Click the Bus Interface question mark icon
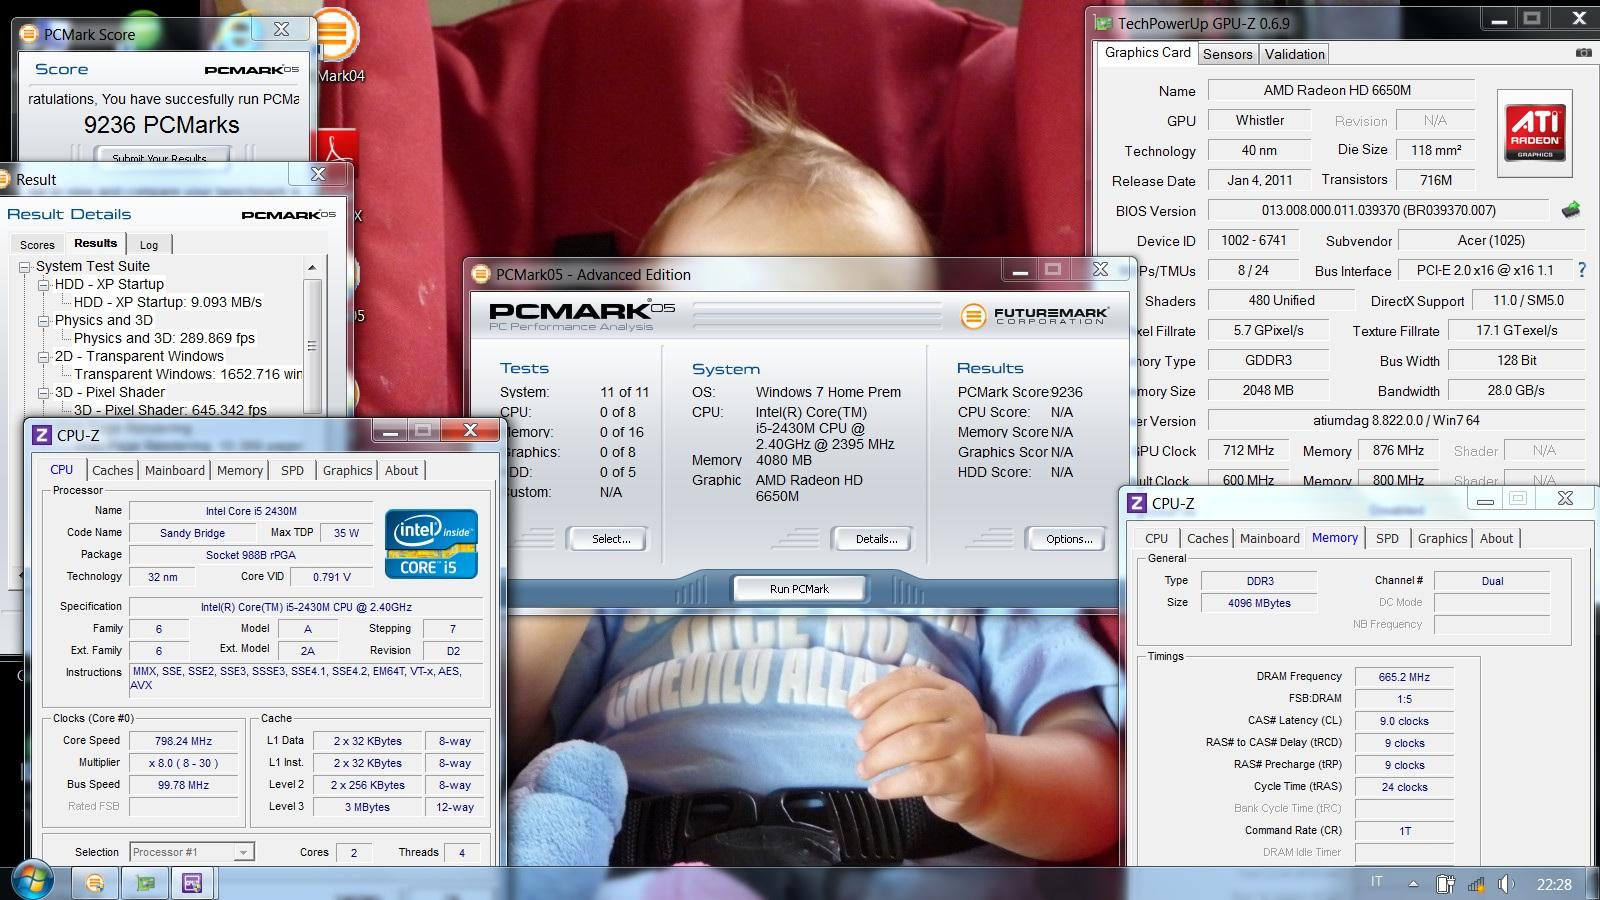Screen dimensions: 1600x900 1581,270
